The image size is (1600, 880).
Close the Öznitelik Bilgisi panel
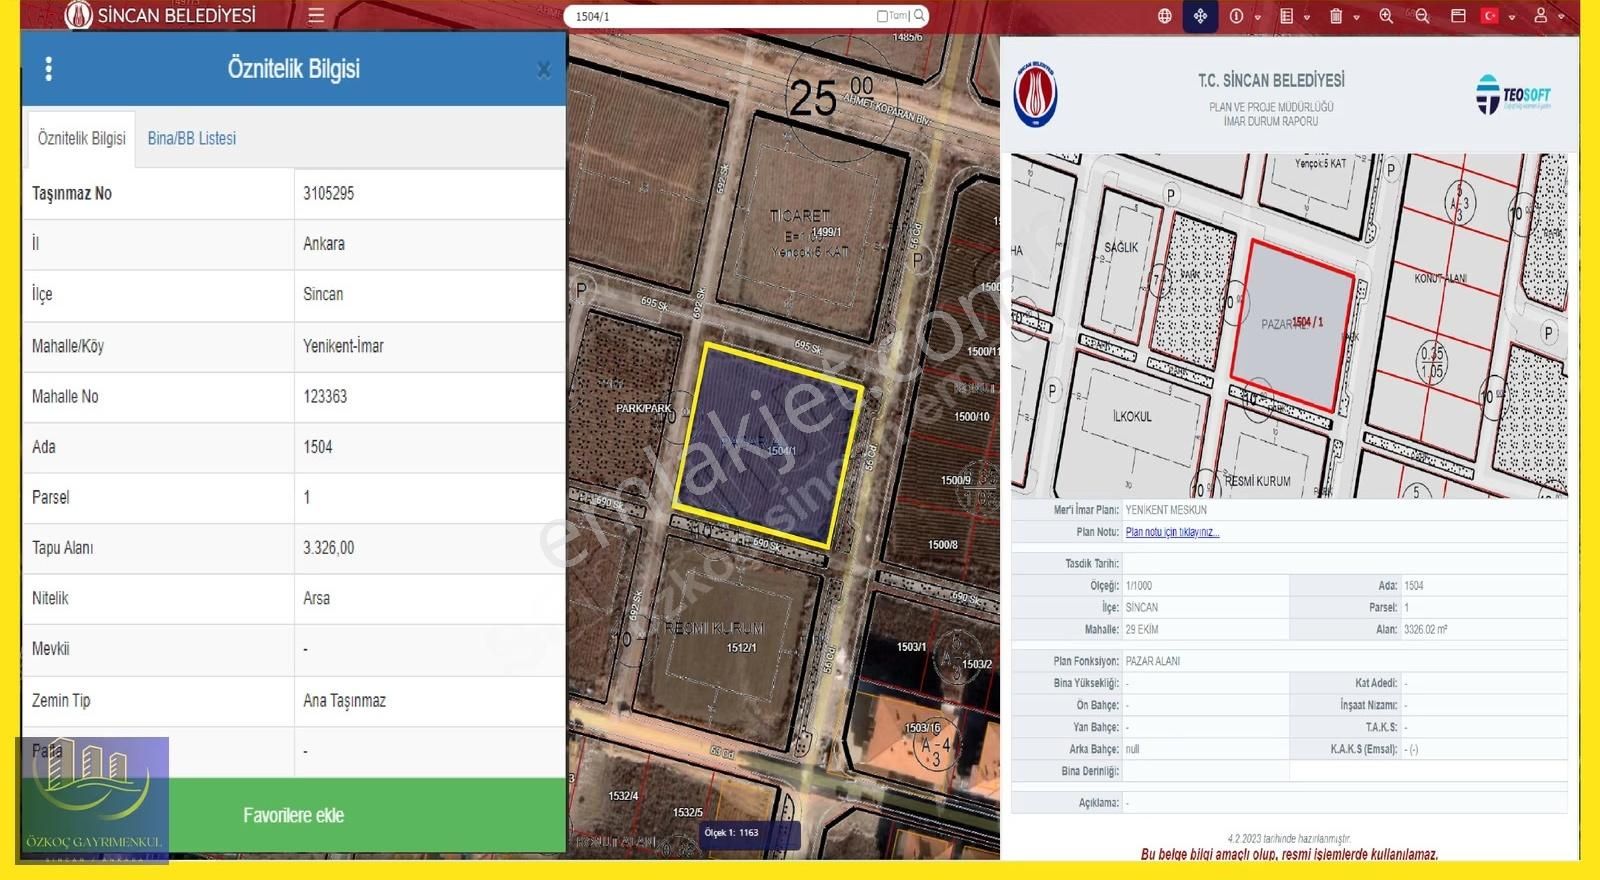(543, 70)
